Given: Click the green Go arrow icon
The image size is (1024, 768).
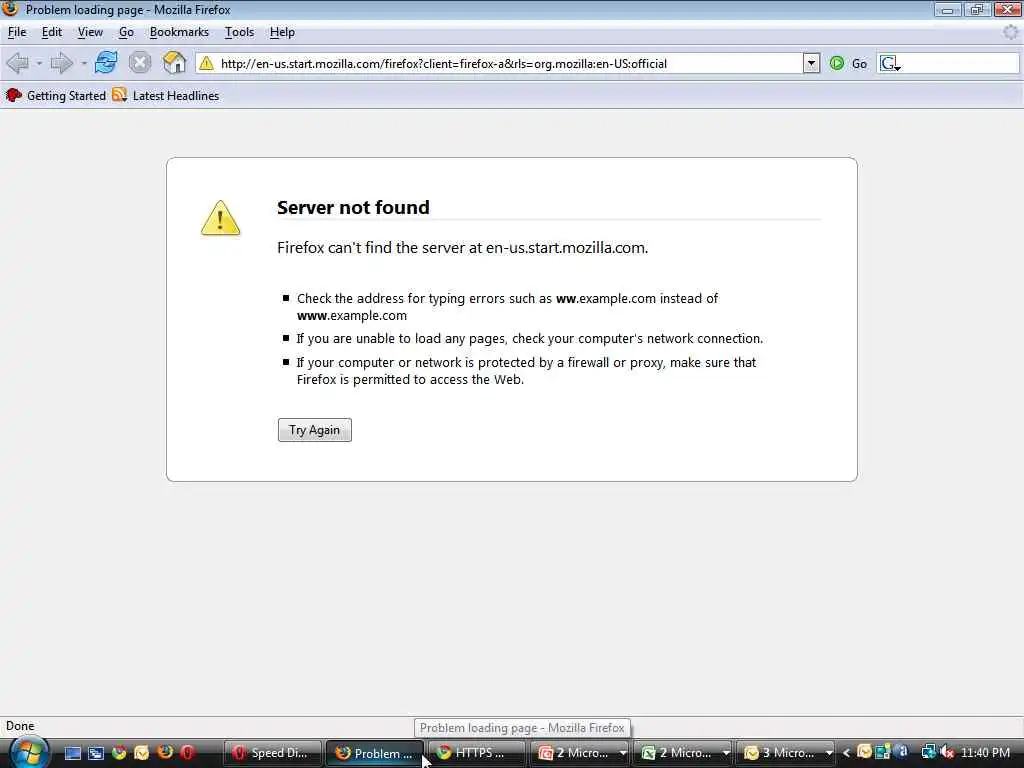Looking at the screenshot, I should pos(837,63).
